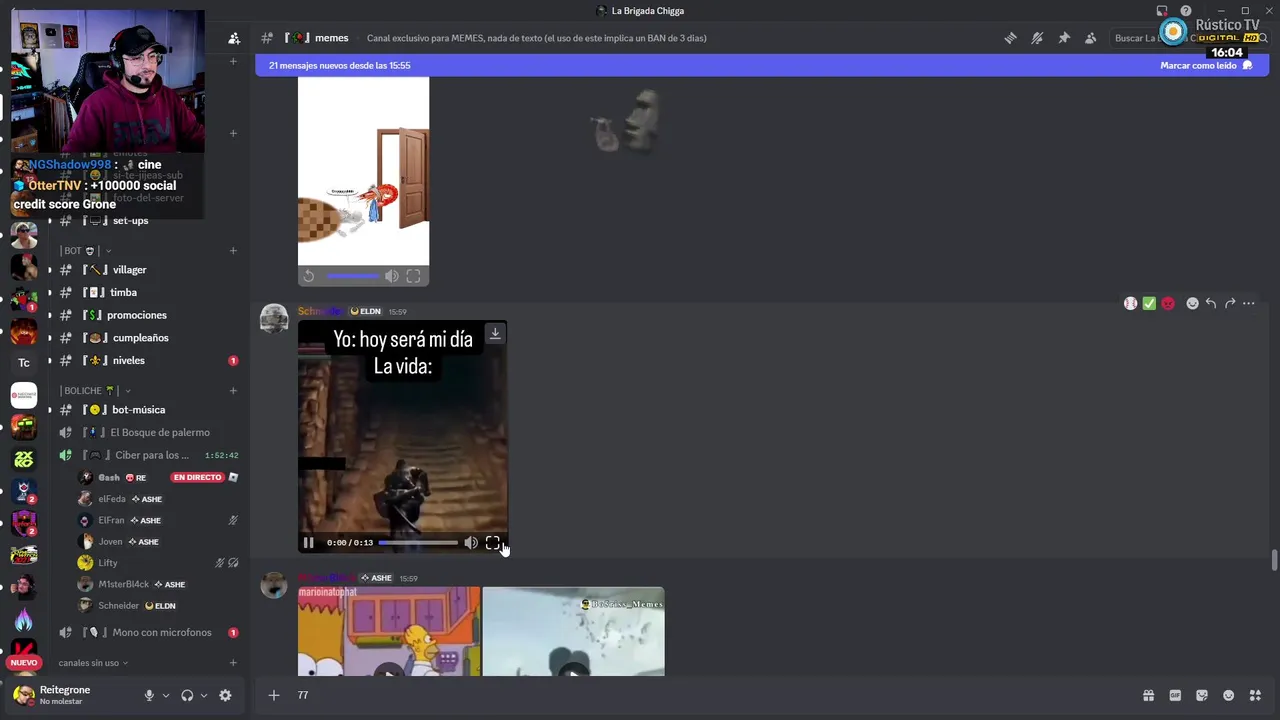Open microphone input options chevron
This screenshot has height=720, width=1280.
point(166,695)
